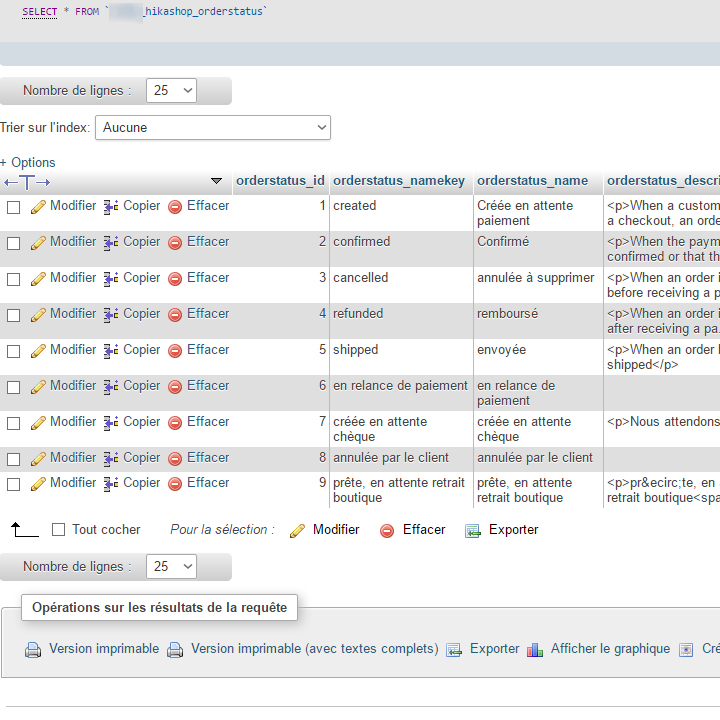The height and width of the screenshot is (720, 720).
Task: Sort by orderstatus_namekey column header
Action: pyautogui.click(x=399, y=181)
